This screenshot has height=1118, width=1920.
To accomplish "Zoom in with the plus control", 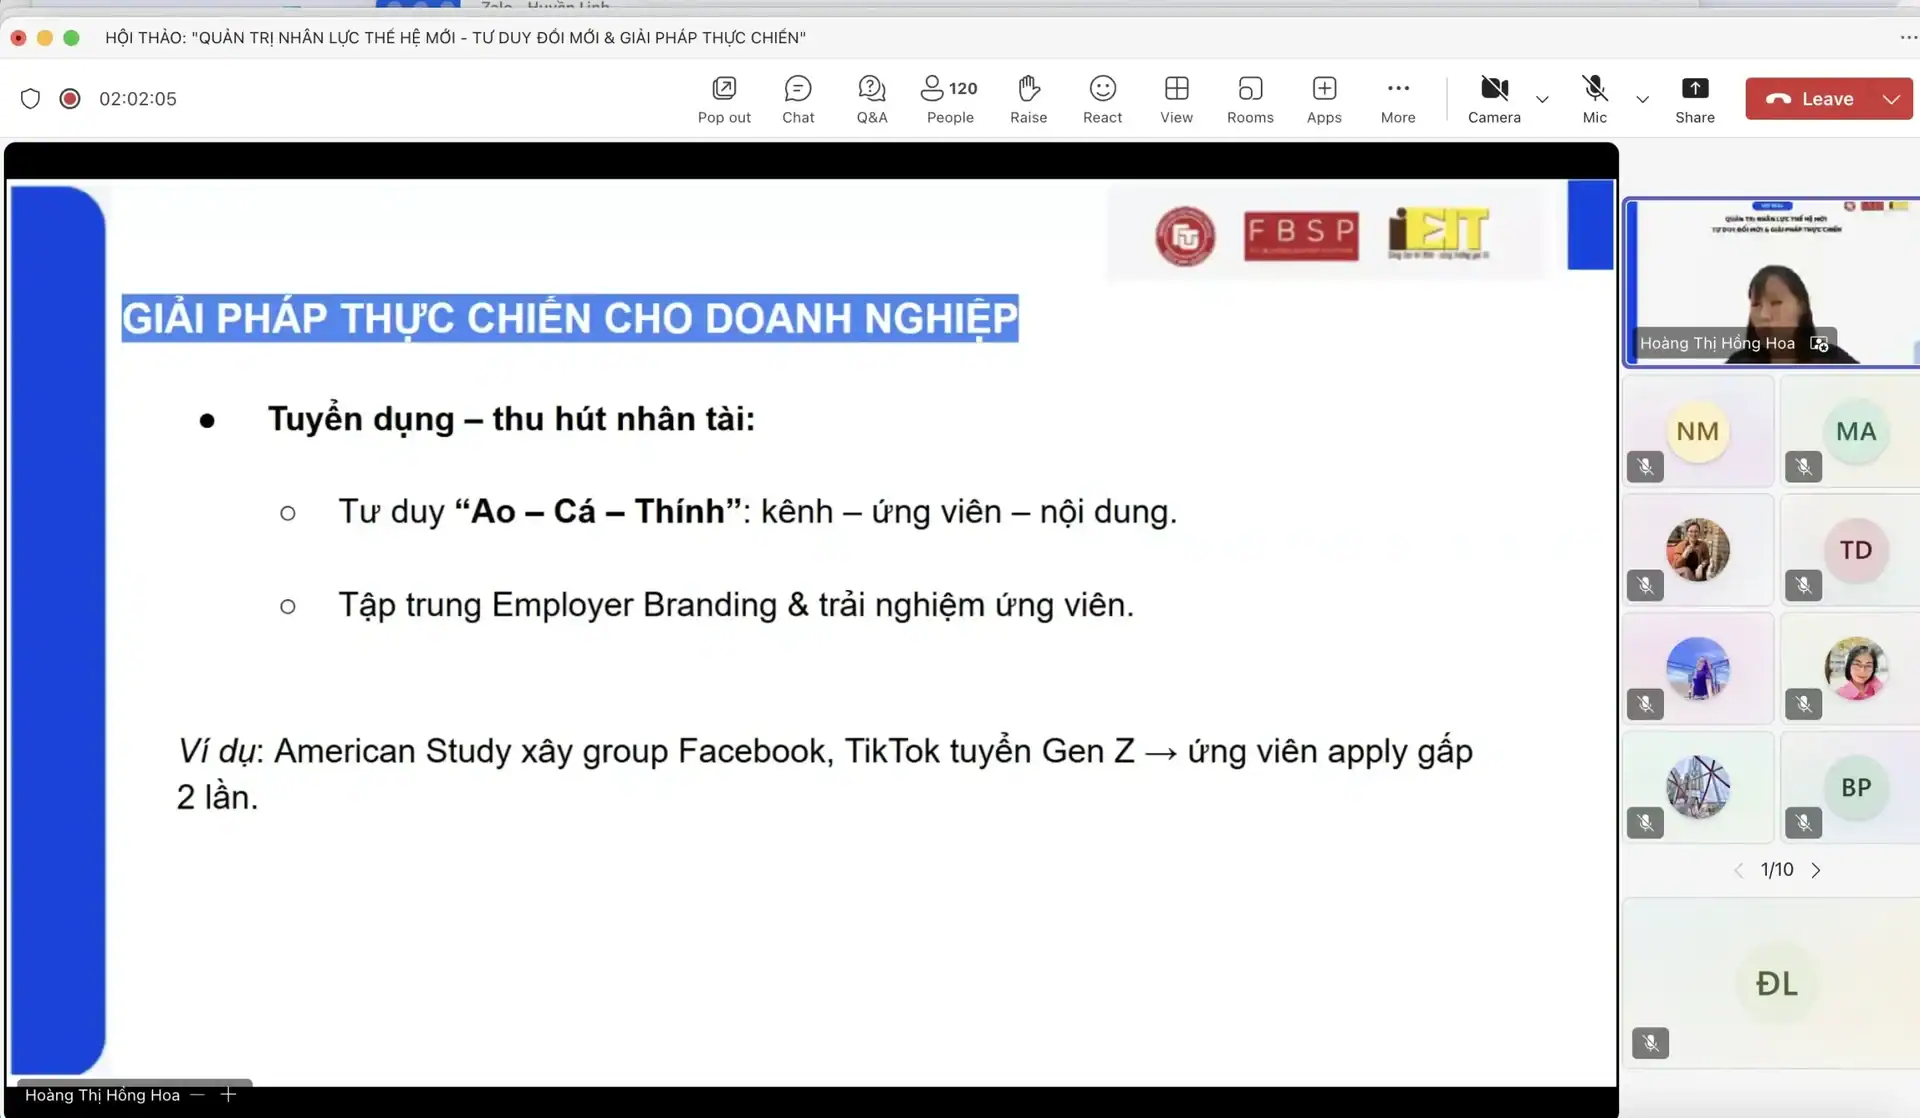I will pyautogui.click(x=228, y=1094).
